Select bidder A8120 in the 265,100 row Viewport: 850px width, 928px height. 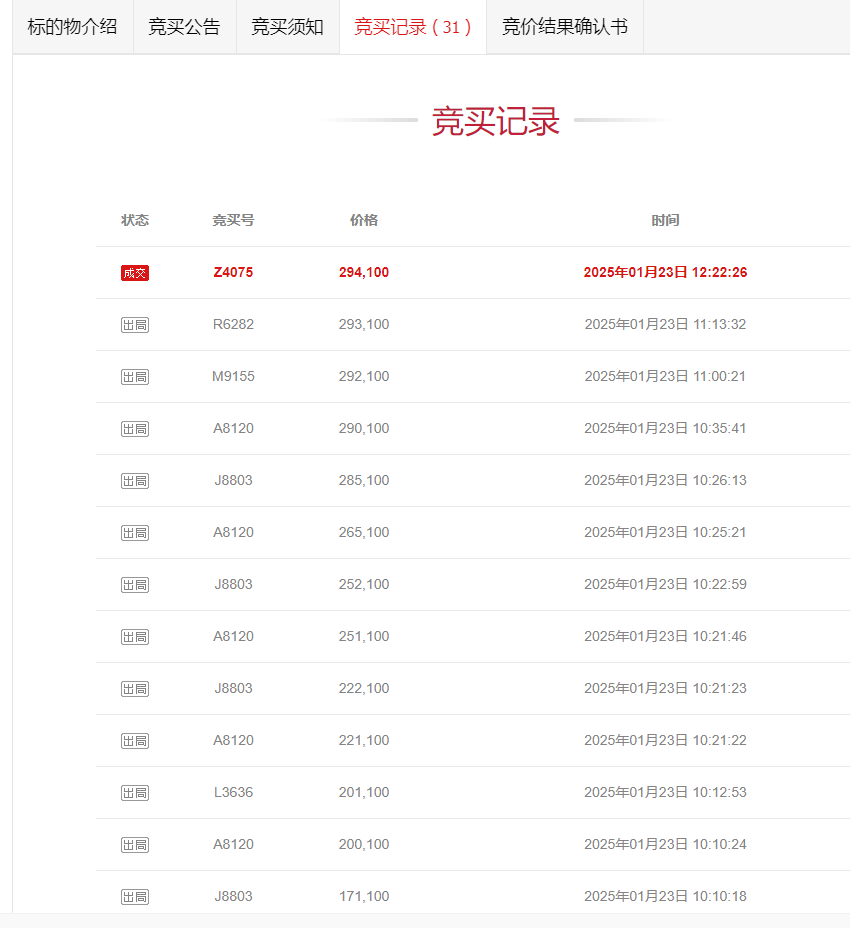point(233,533)
